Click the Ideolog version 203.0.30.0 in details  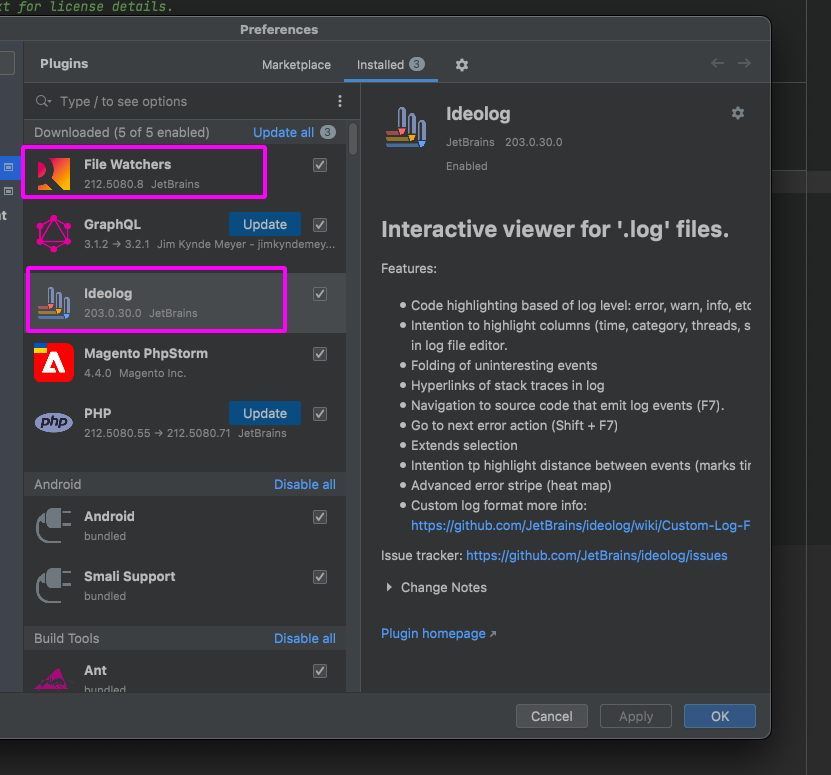click(x=534, y=142)
